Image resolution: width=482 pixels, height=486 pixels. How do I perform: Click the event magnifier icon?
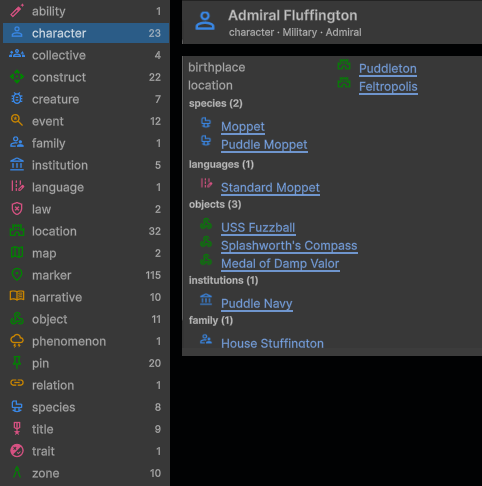click(17, 120)
